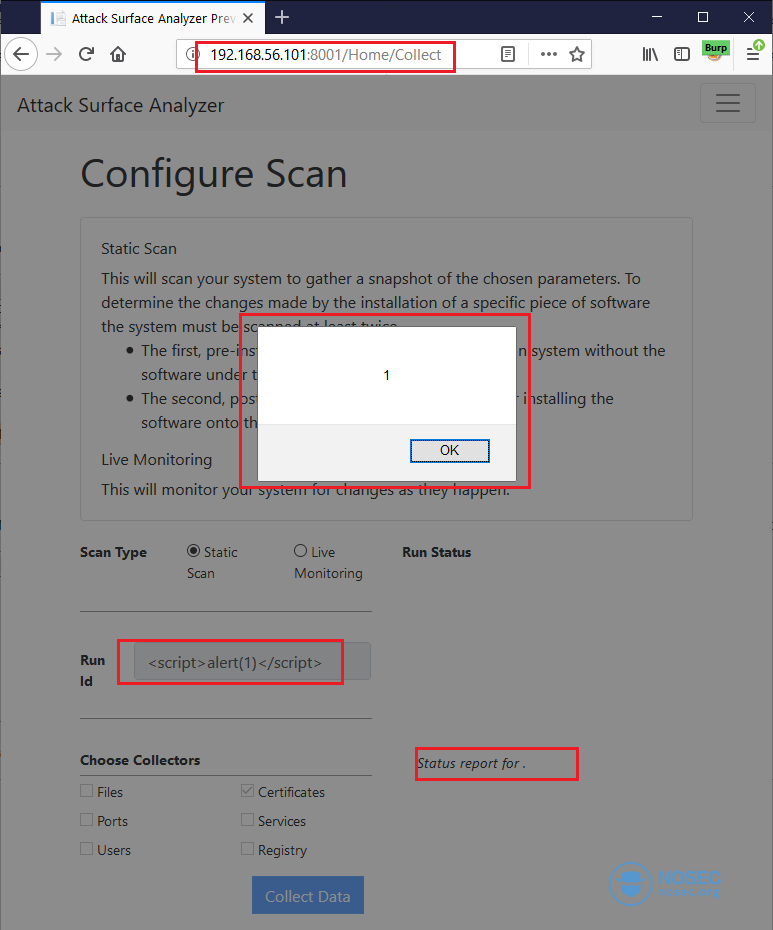Click the Burp extension icon

point(715,51)
